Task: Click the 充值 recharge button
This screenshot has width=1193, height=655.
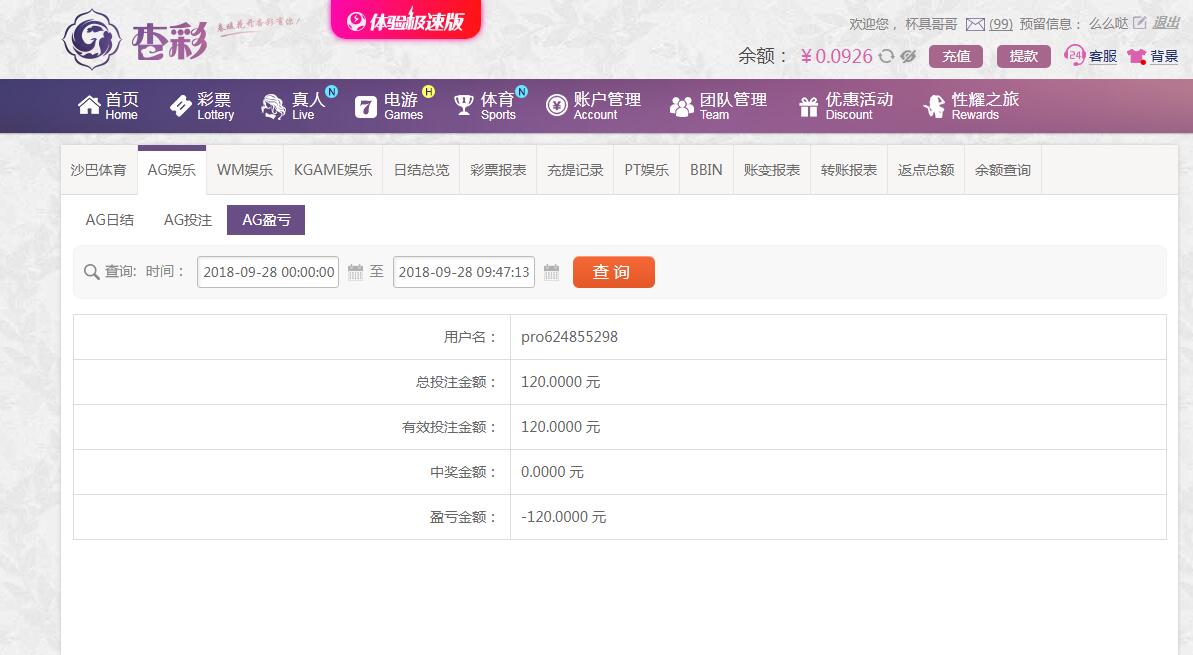Action: click(x=956, y=56)
